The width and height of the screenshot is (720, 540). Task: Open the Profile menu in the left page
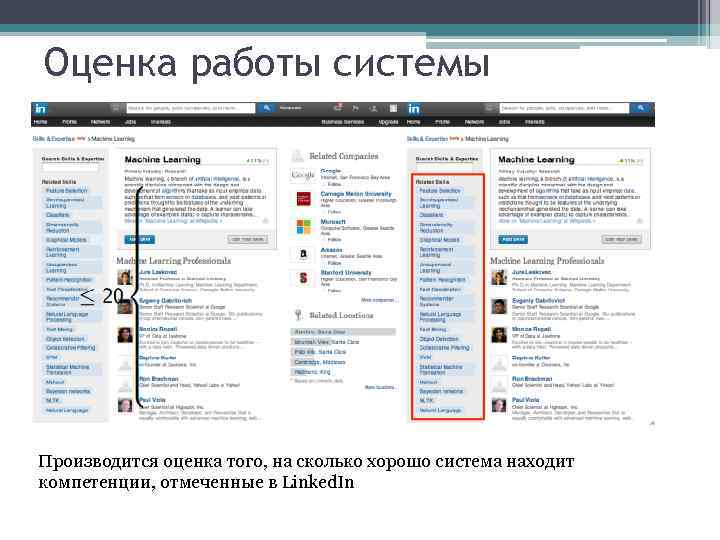[69, 122]
